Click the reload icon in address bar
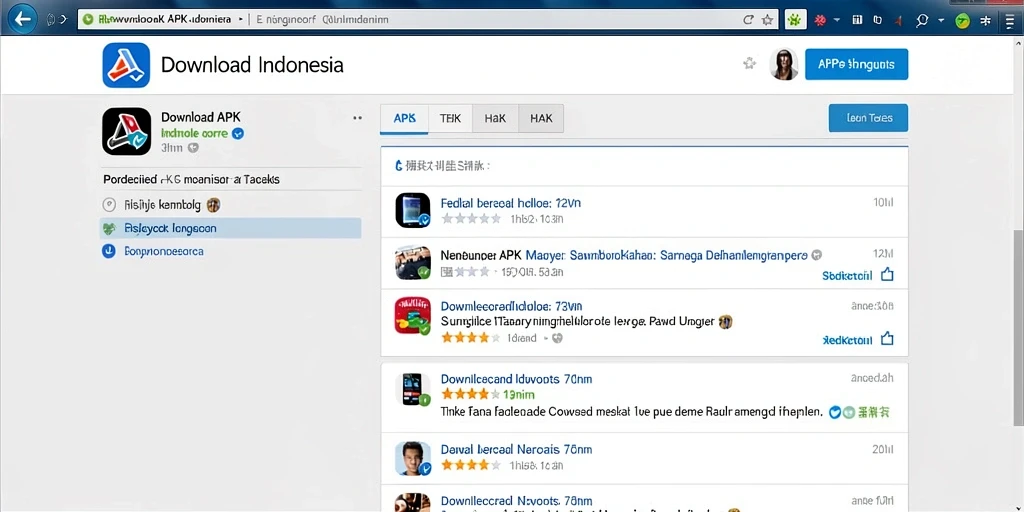The width and height of the screenshot is (1024, 512). [x=748, y=20]
